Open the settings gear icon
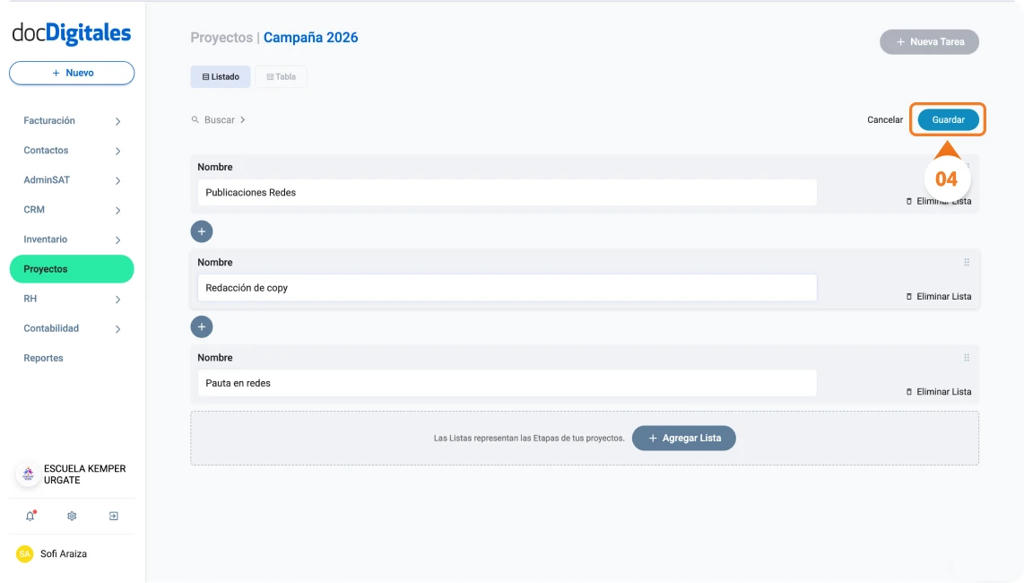 pos(71,516)
